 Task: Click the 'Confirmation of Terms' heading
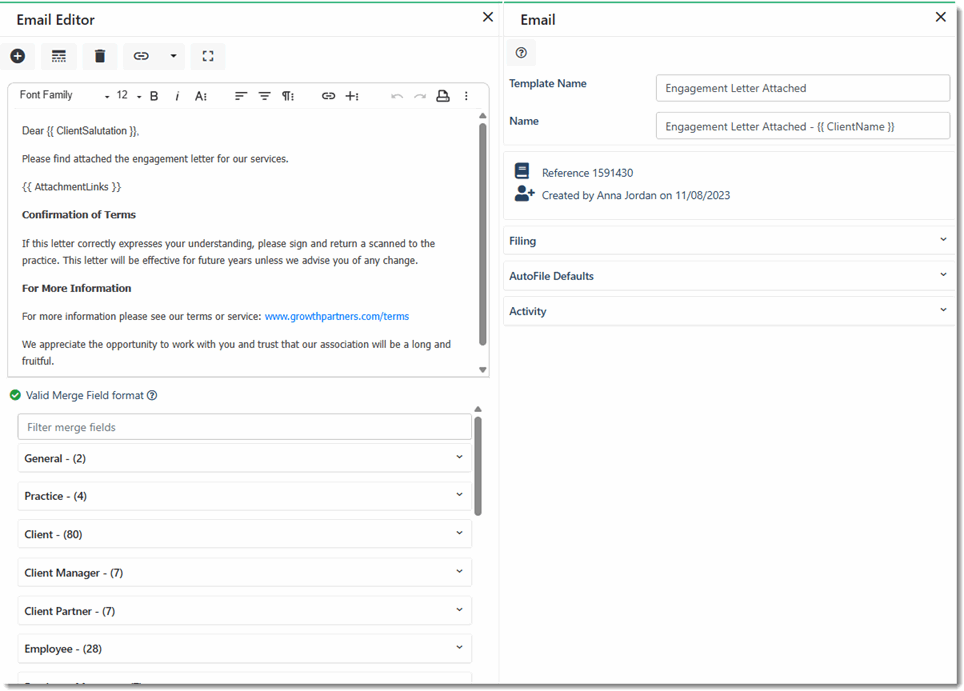79,215
